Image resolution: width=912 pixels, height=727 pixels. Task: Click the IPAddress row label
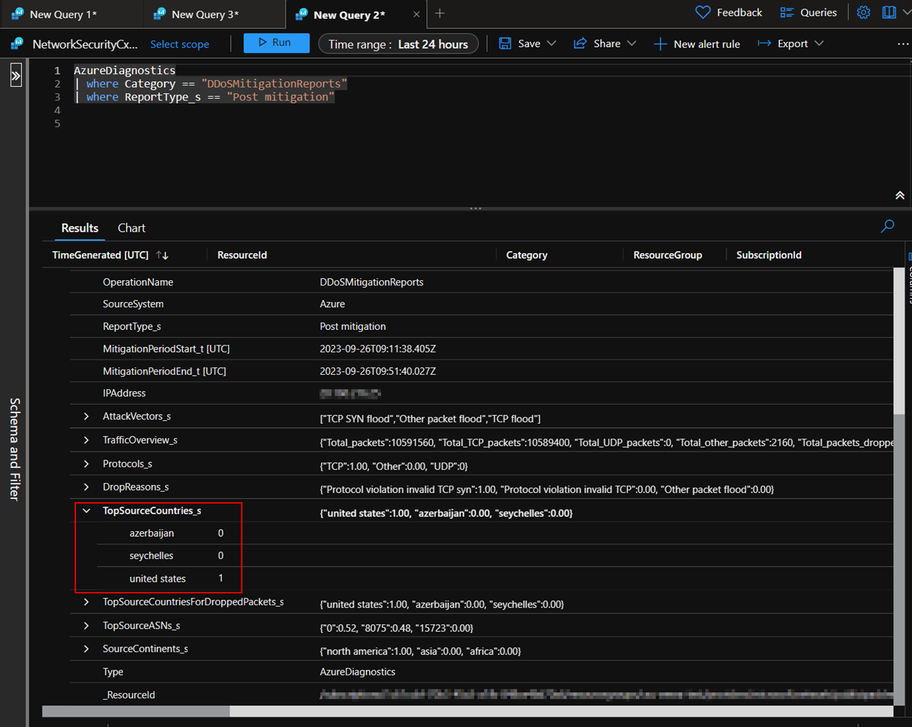(124, 394)
